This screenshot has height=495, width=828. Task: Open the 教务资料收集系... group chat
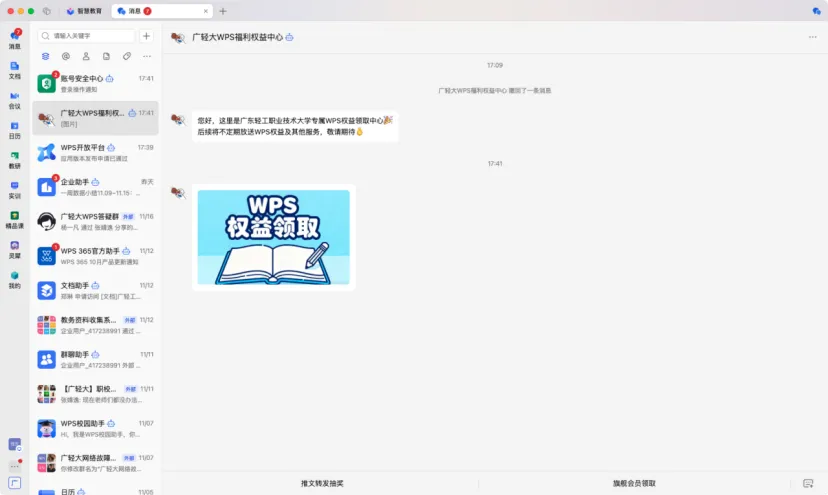[95, 325]
